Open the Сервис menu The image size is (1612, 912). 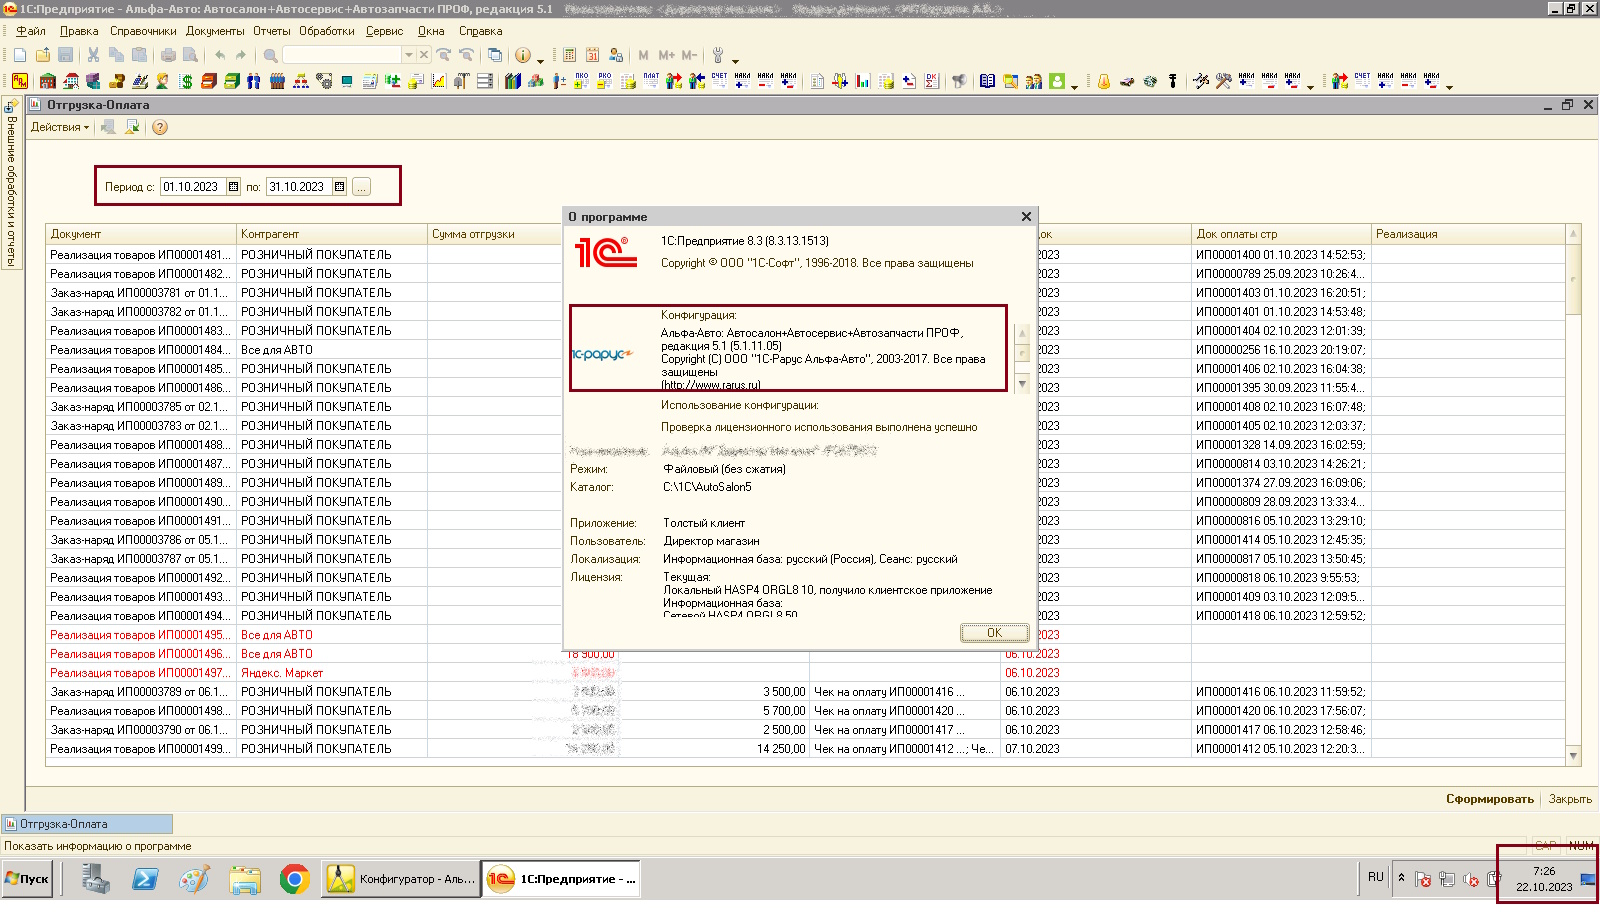pos(384,31)
